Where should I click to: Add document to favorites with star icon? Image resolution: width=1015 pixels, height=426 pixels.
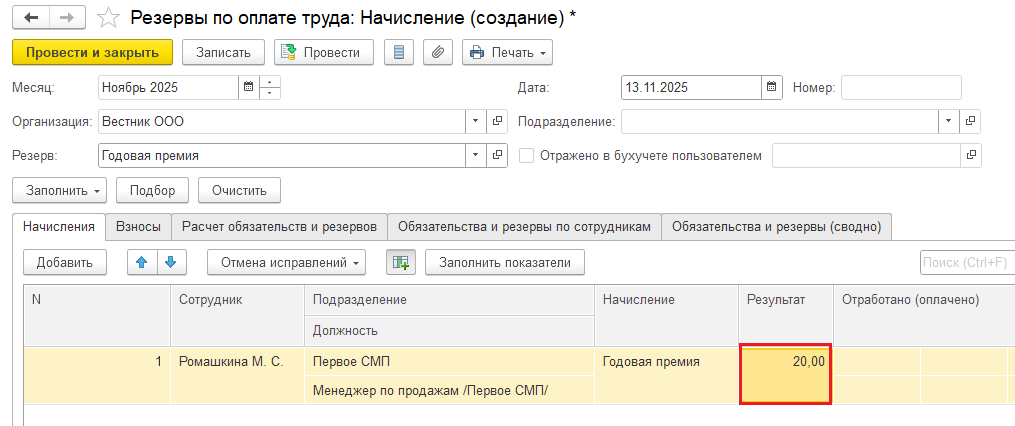tap(110, 18)
